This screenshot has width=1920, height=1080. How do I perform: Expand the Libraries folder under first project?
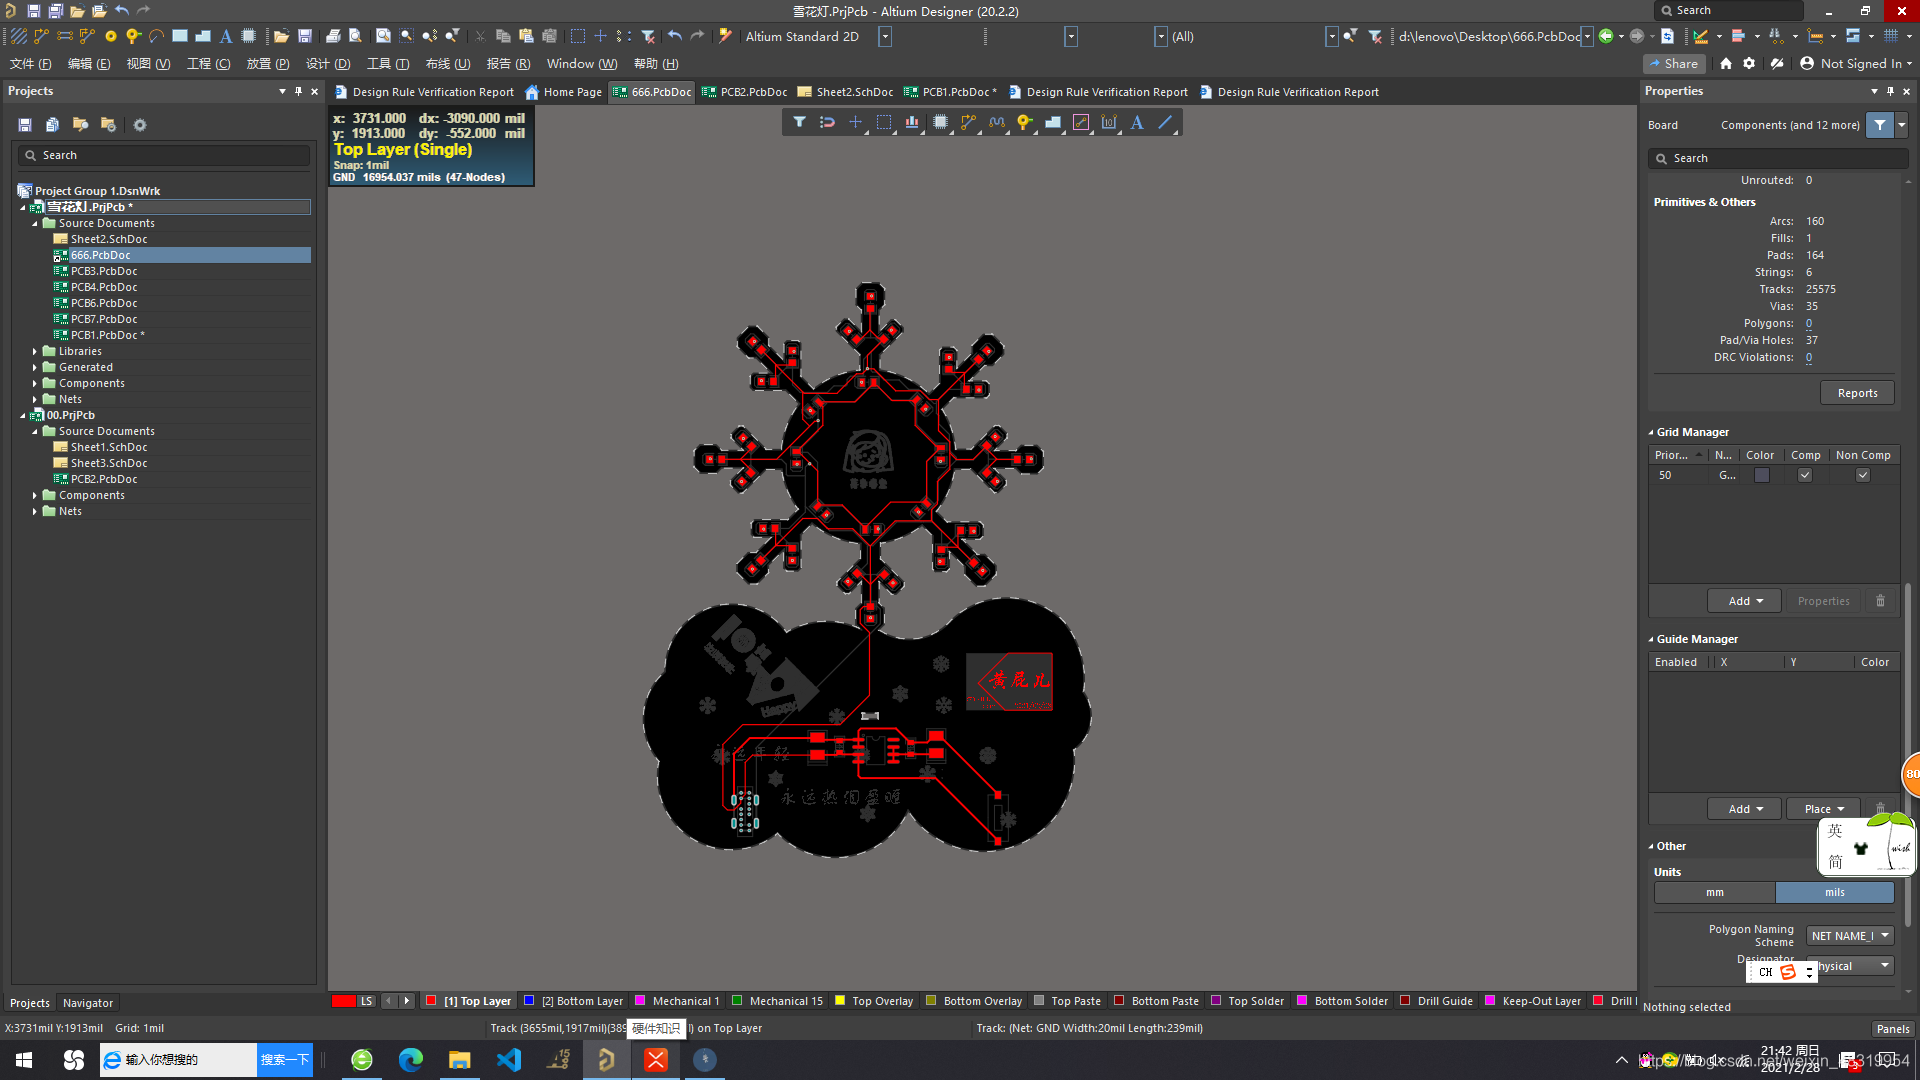(x=35, y=352)
